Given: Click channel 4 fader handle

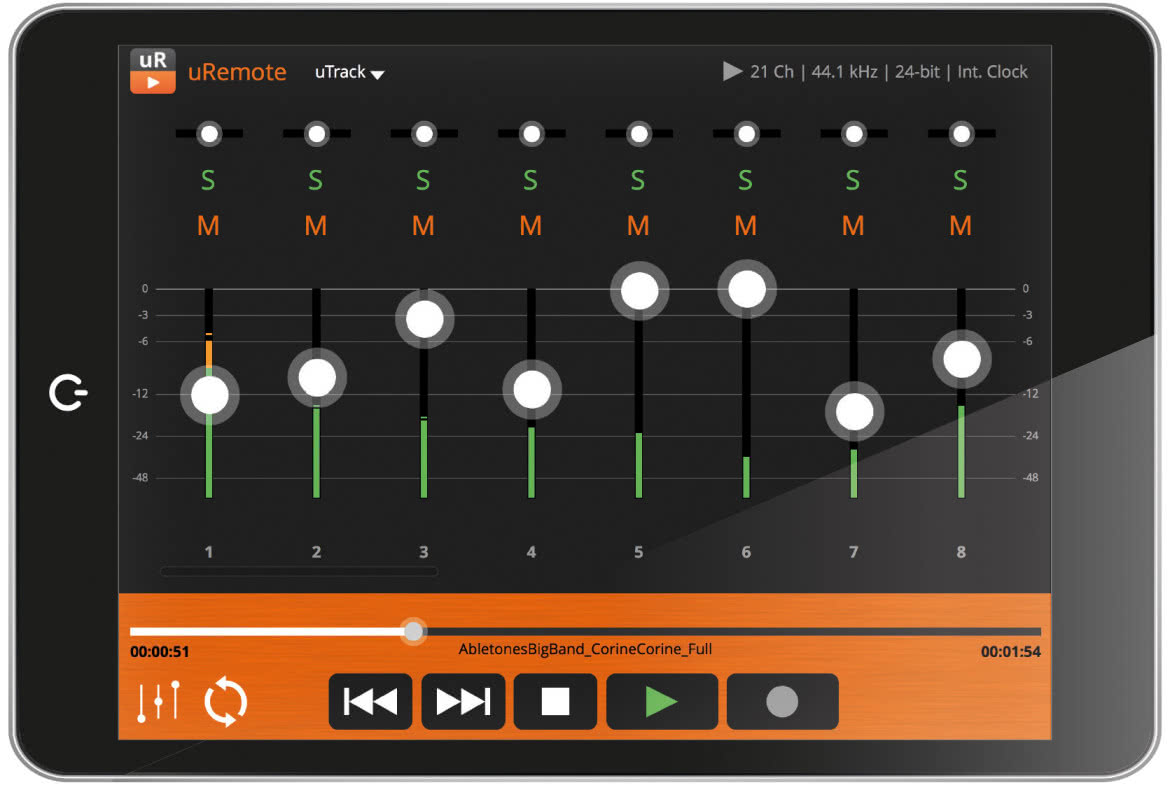Looking at the screenshot, I should tap(532, 390).
